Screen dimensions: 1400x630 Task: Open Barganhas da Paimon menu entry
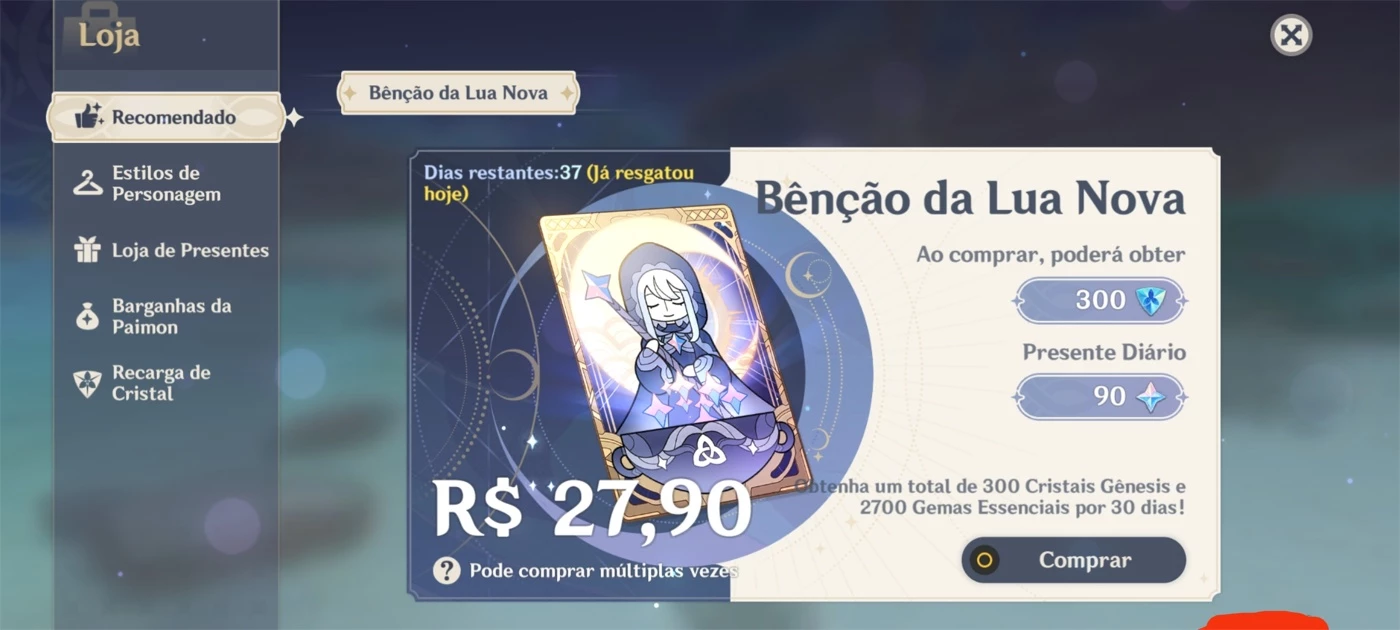[x=166, y=316]
